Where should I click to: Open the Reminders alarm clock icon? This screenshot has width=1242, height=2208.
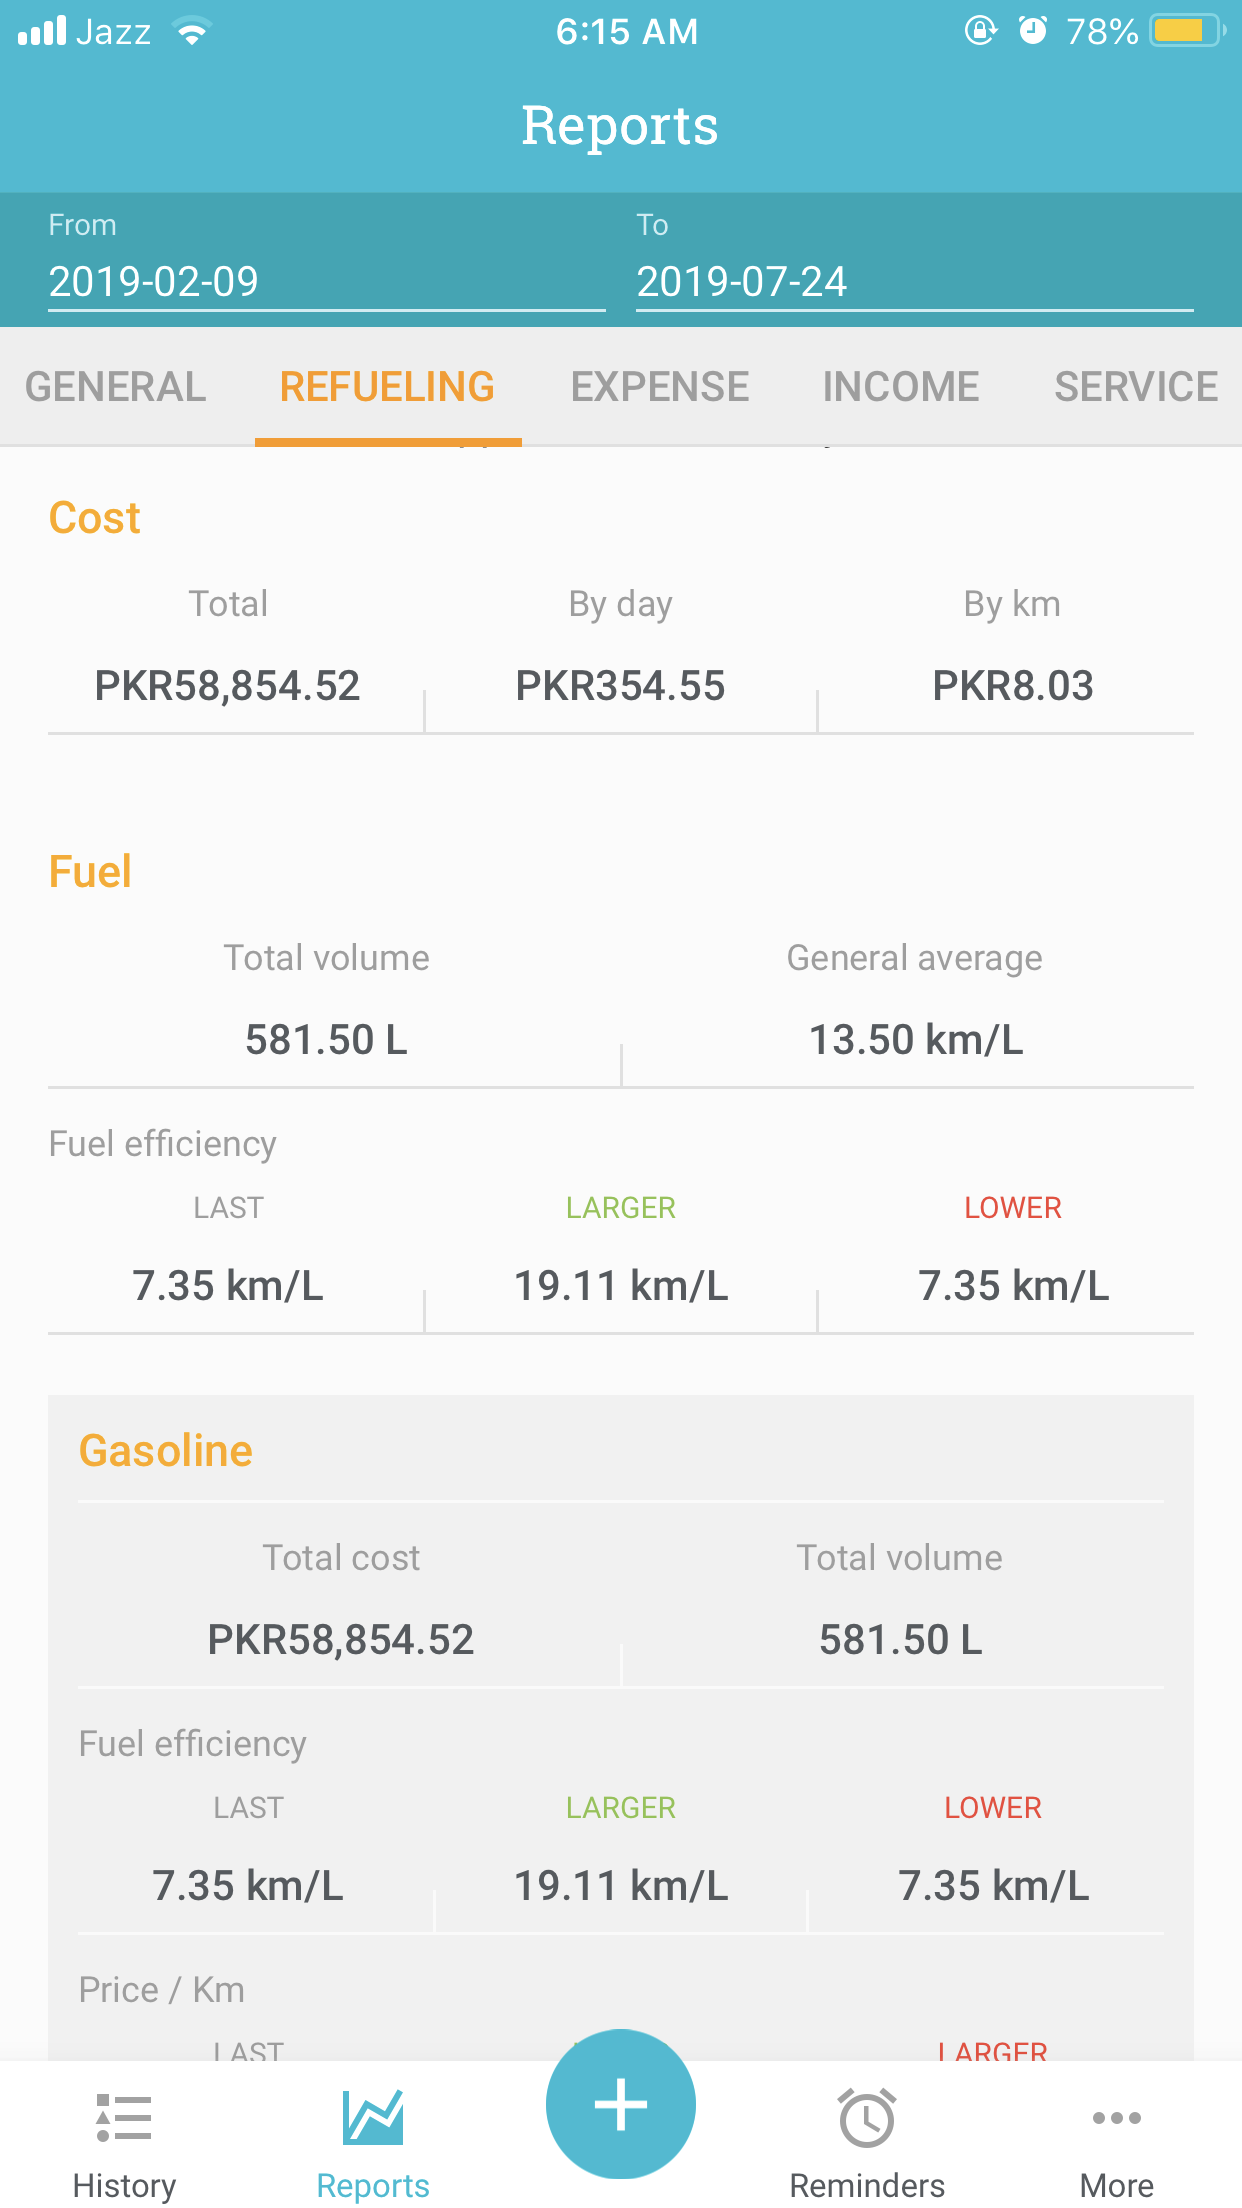pyautogui.click(x=867, y=2118)
